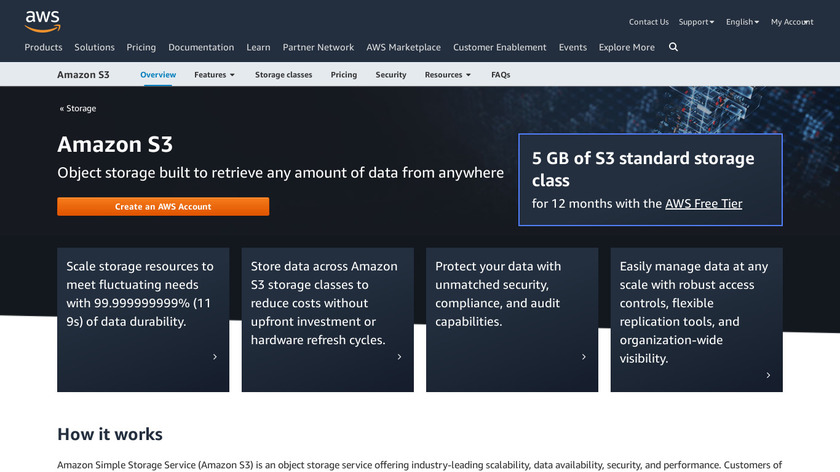Click the AWS logo
Screen dimensions: 840x472
[x=42, y=21]
